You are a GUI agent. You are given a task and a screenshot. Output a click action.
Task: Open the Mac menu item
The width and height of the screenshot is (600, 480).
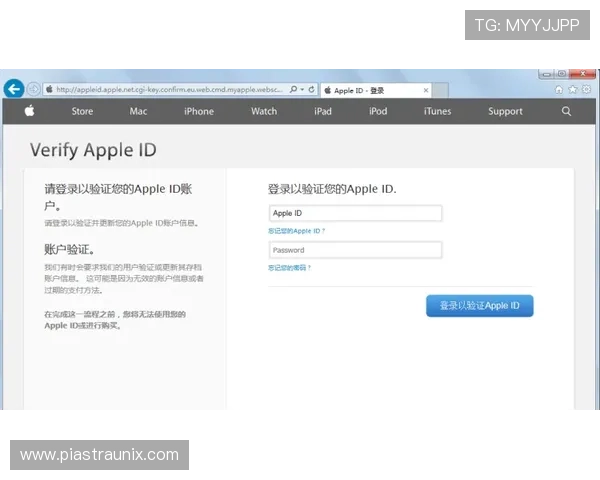(138, 111)
